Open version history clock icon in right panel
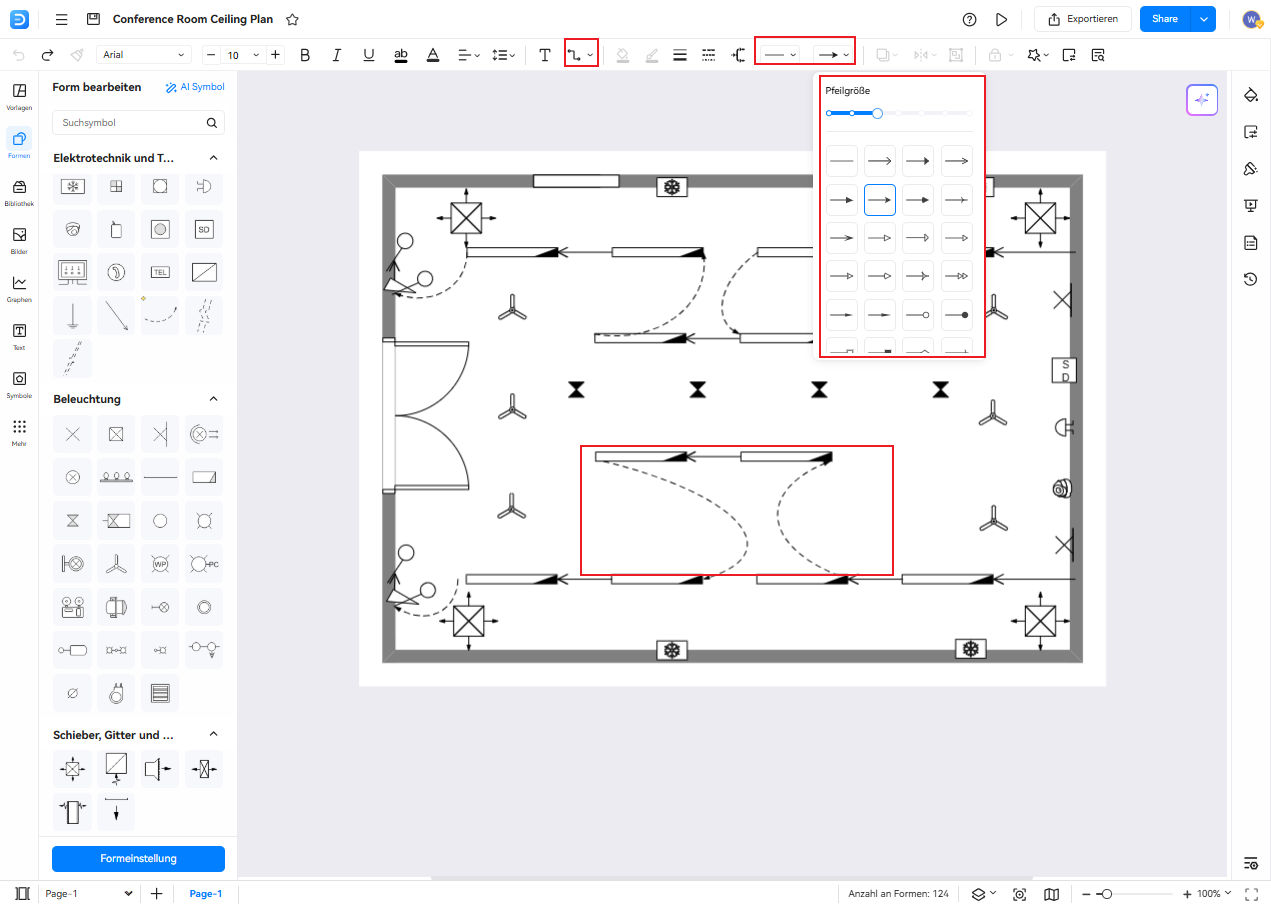Viewport: 1271px width, 906px height. click(1250, 279)
